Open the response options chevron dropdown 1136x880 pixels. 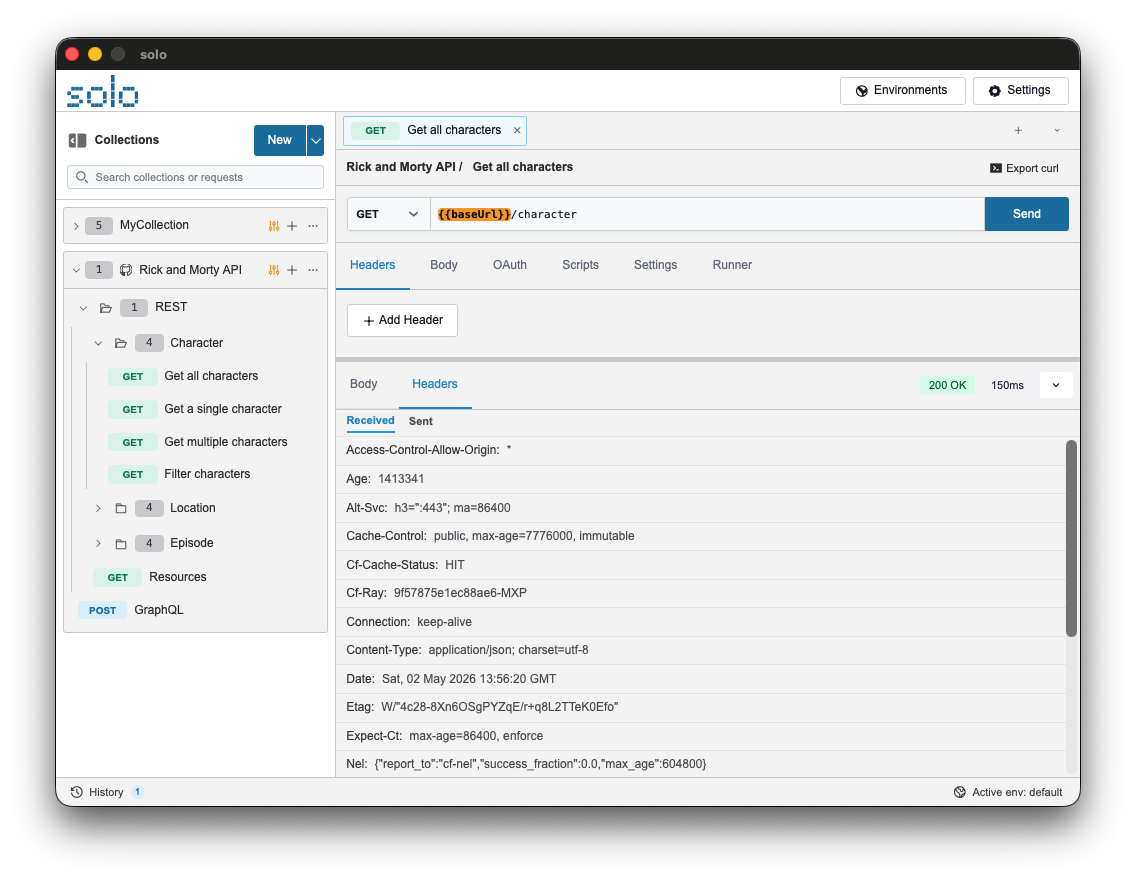1056,385
